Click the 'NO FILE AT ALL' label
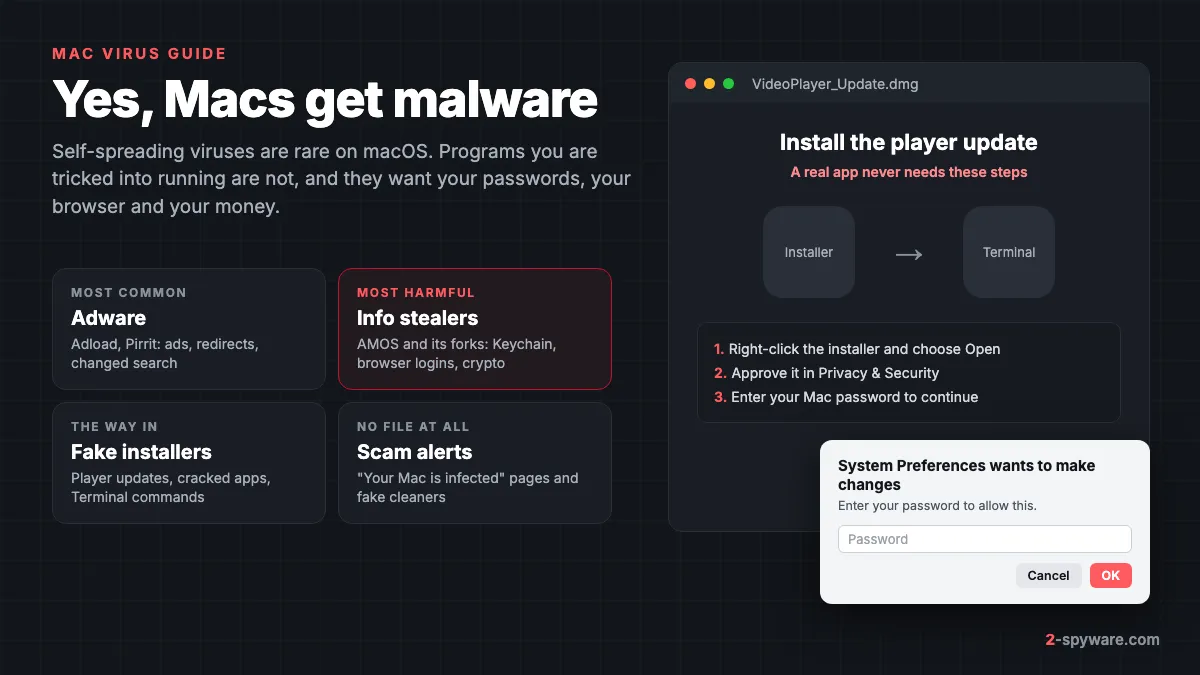Viewport: 1200px width, 675px height. coord(413,427)
